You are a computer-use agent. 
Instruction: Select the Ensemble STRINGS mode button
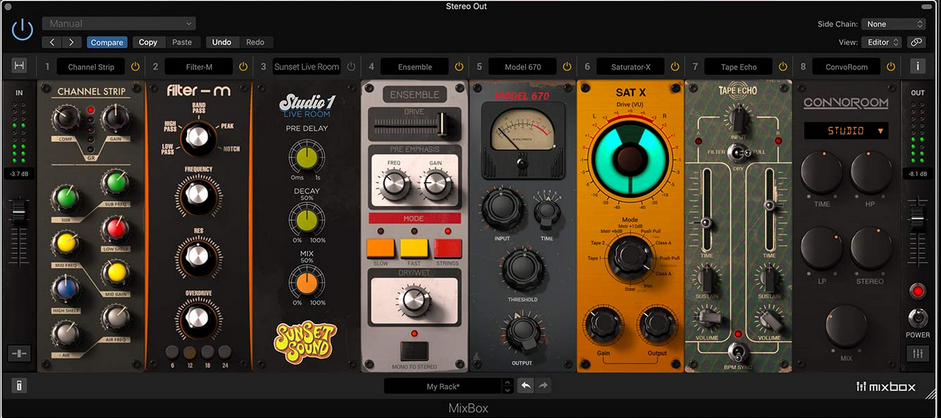point(448,248)
